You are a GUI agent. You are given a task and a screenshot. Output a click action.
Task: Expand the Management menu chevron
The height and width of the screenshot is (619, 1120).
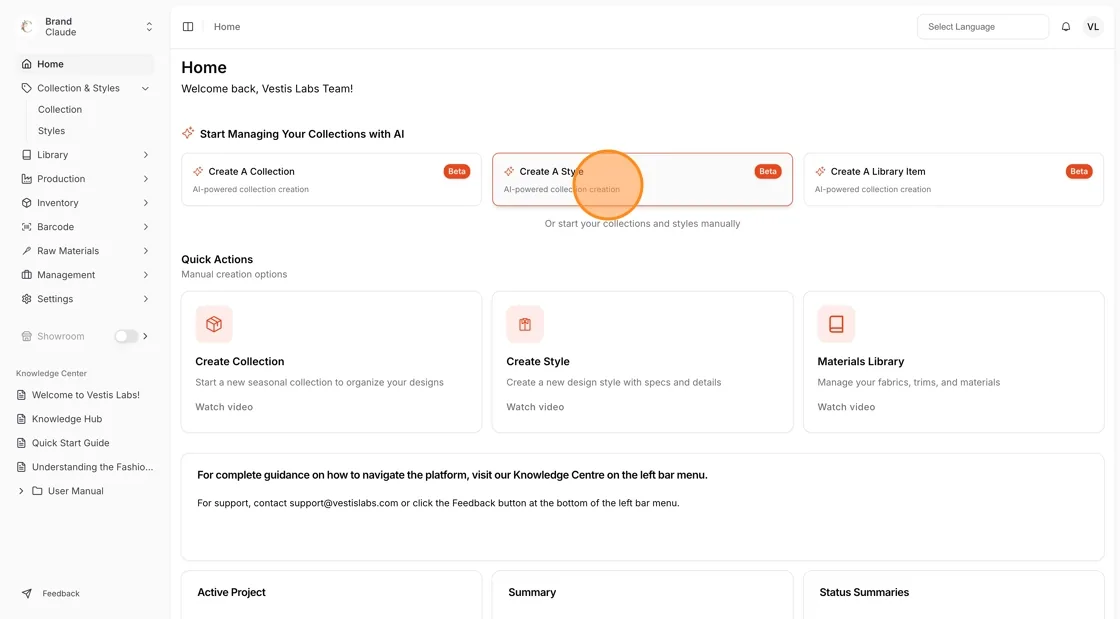click(x=145, y=275)
